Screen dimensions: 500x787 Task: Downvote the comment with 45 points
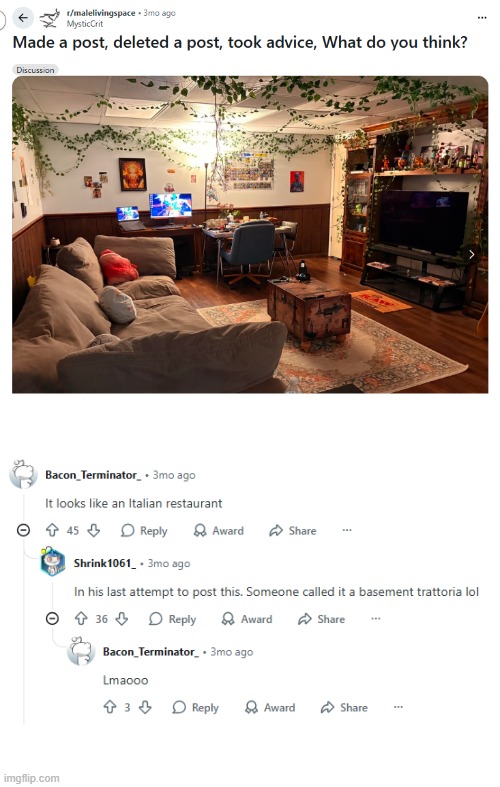click(94, 530)
